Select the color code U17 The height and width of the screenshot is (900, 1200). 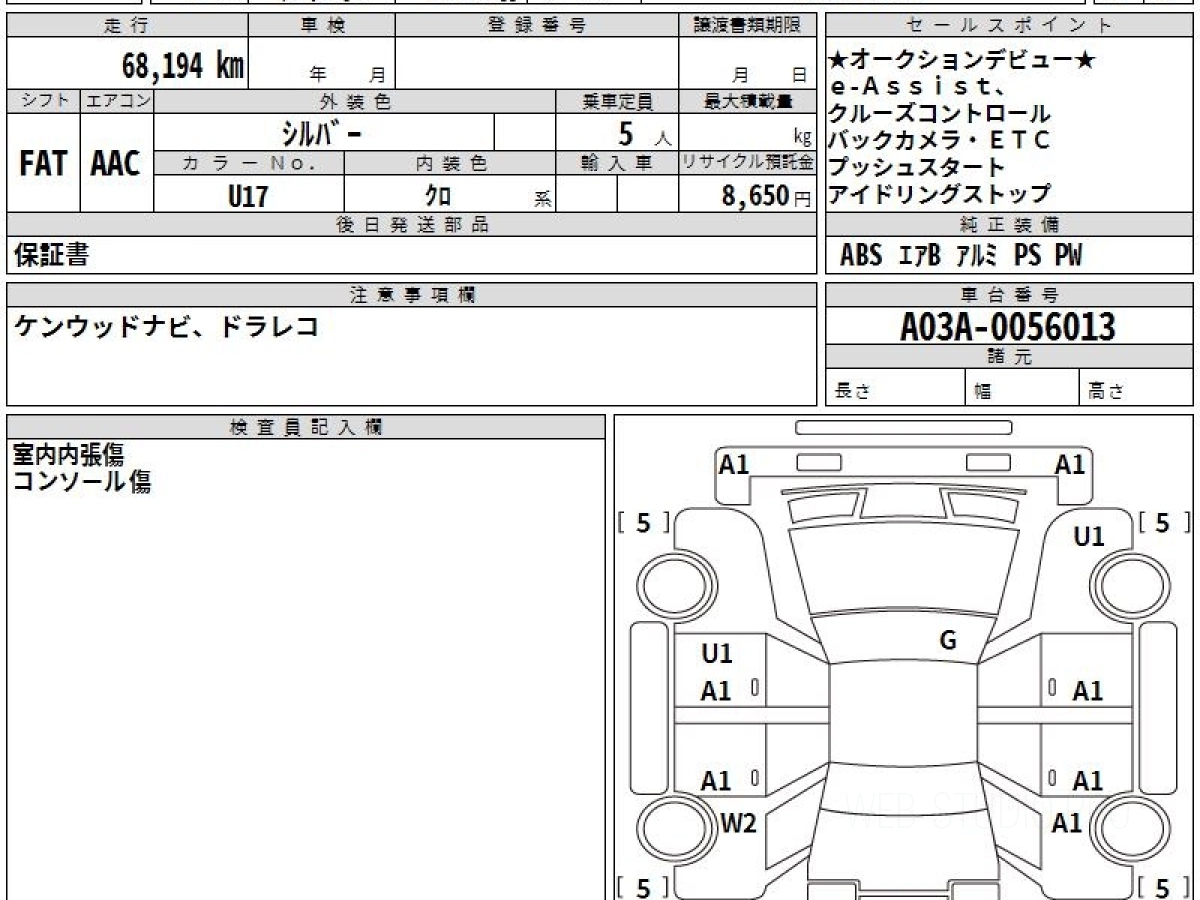click(248, 195)
